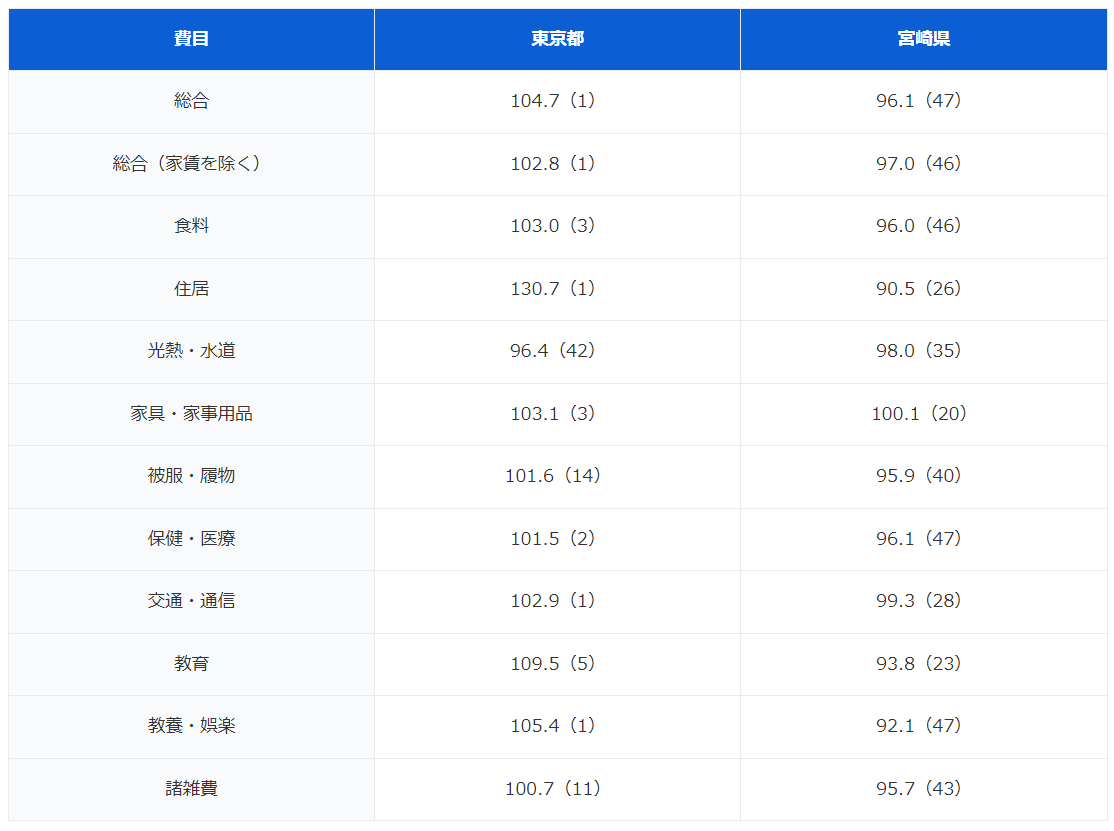Click the 102.9 (1) cell
The height and width of the screenshot is (831, 1114).
pos(557,601)
